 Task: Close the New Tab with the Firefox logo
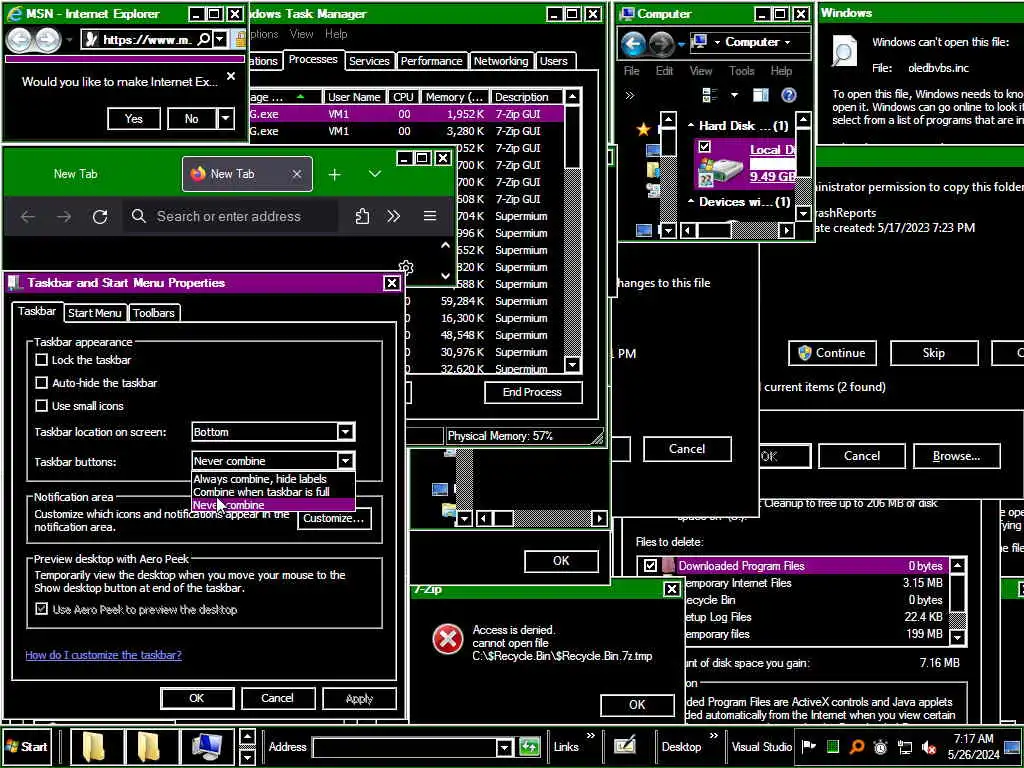[296, 174]
